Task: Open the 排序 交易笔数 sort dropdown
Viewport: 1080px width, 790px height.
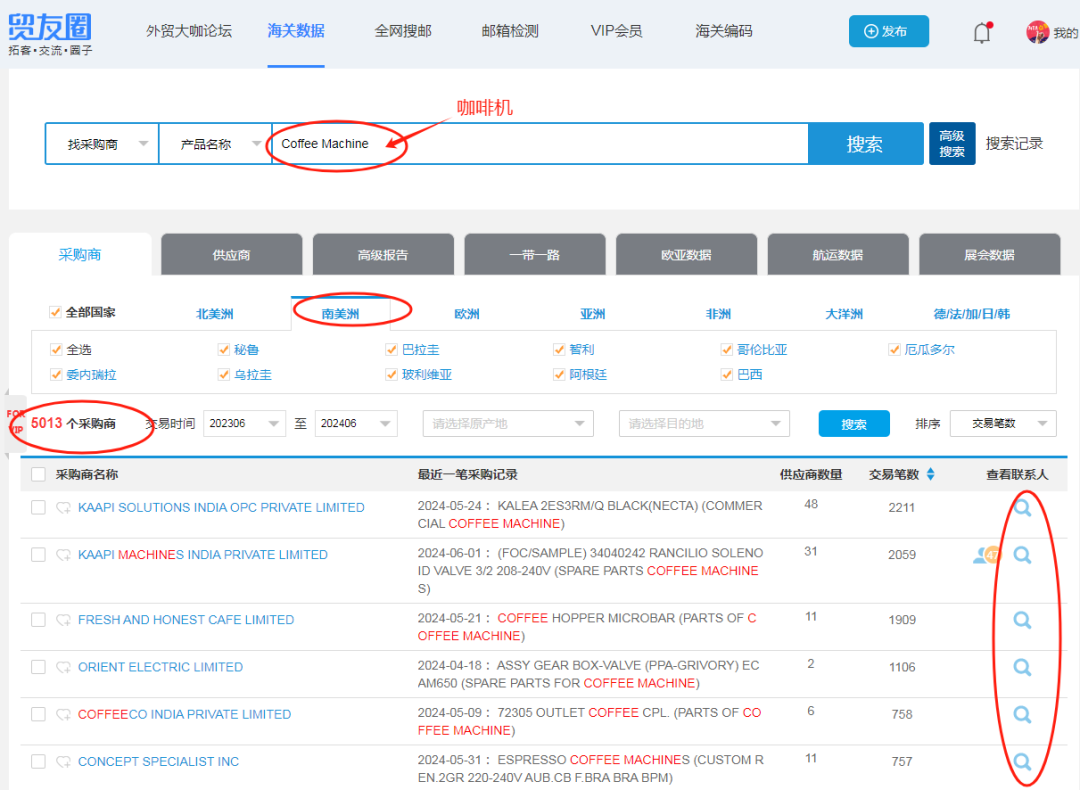Action: point(1002,424)
